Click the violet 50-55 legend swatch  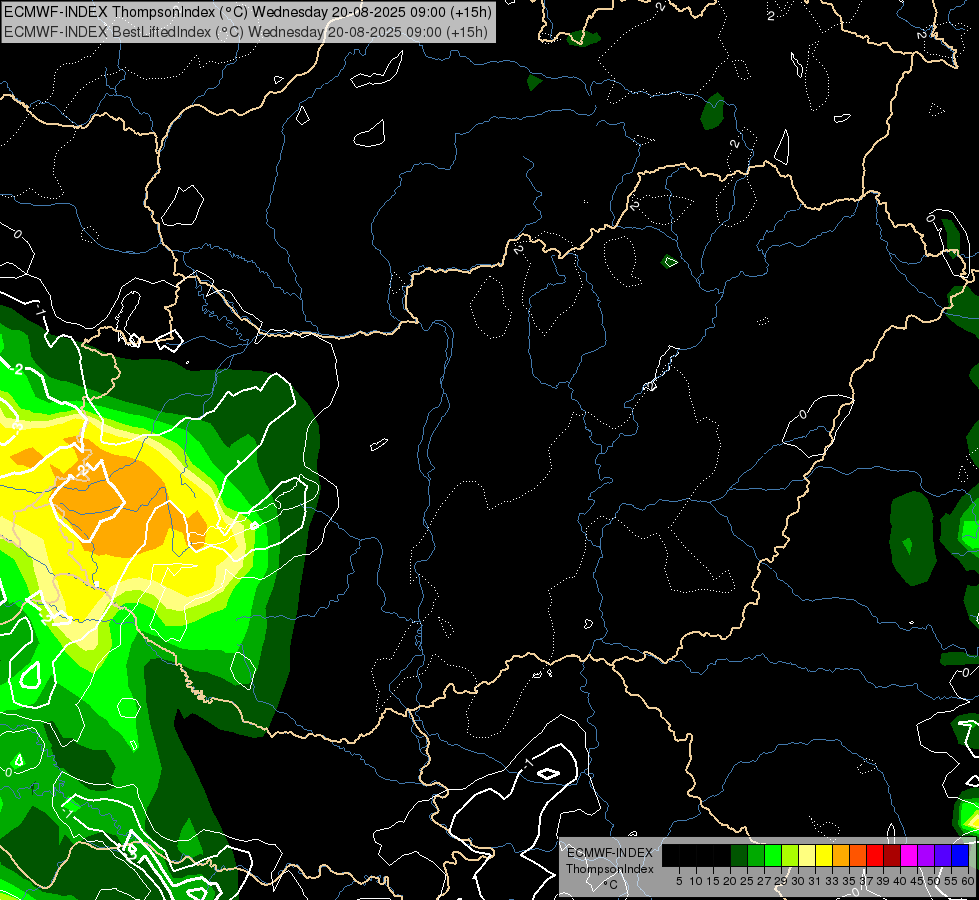coord(943,855)
